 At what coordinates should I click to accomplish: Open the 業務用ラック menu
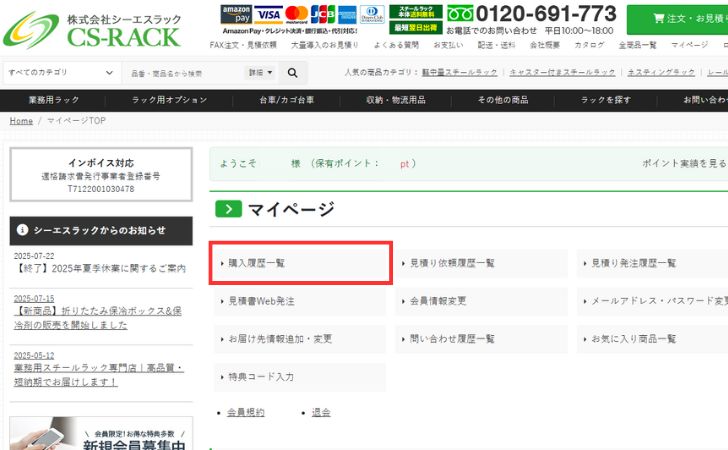point(54,100)
